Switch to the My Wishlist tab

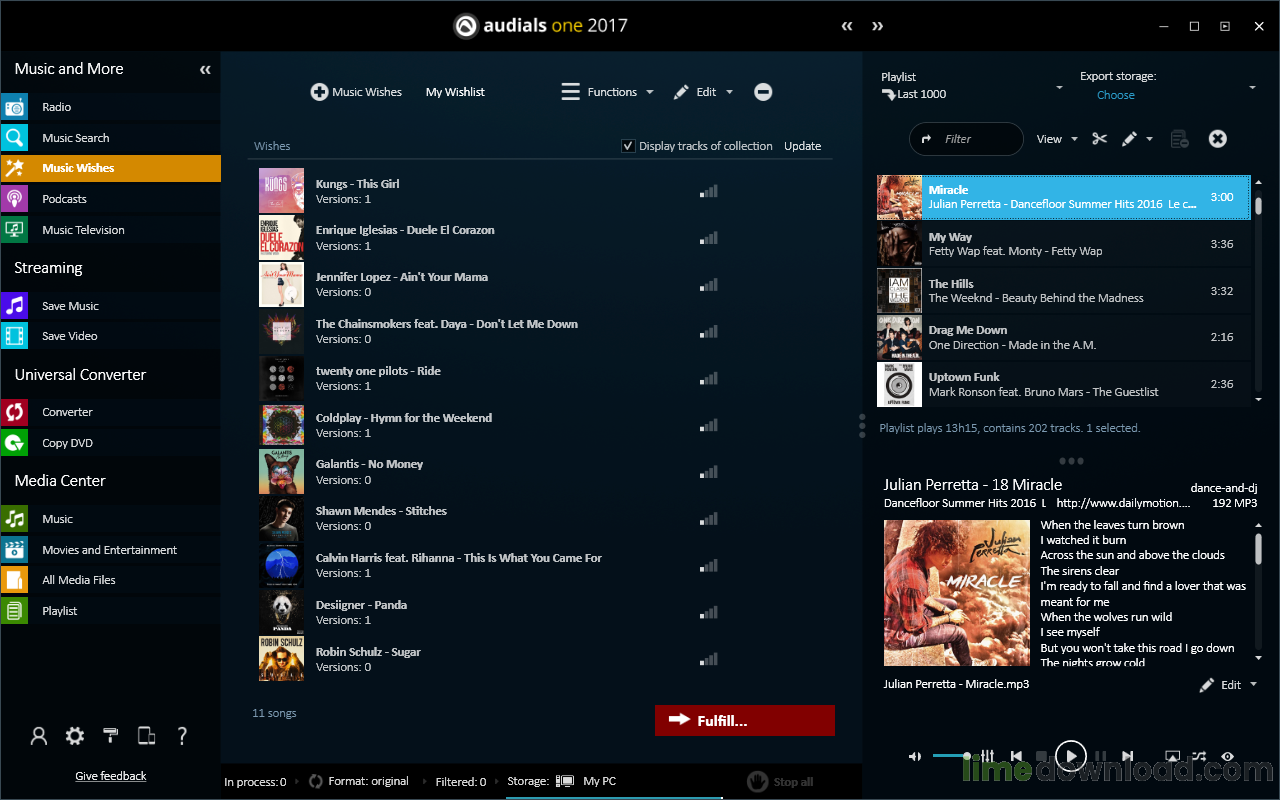(455, 91)
